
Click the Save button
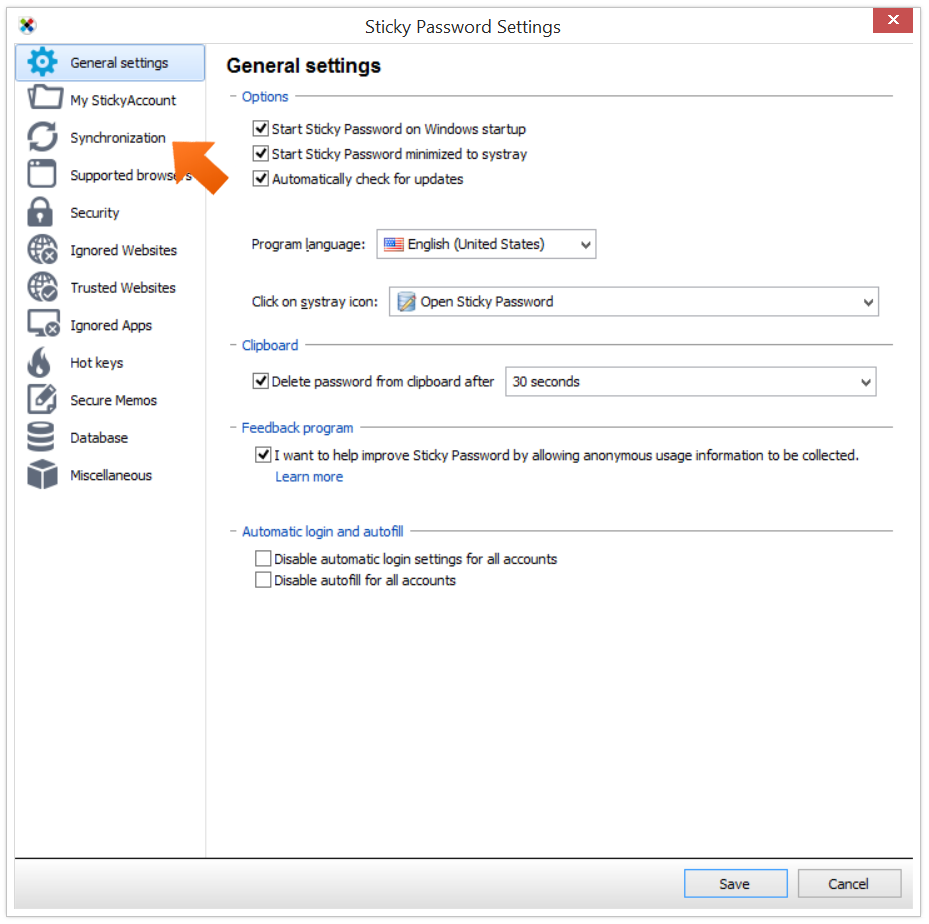point(735,883)
